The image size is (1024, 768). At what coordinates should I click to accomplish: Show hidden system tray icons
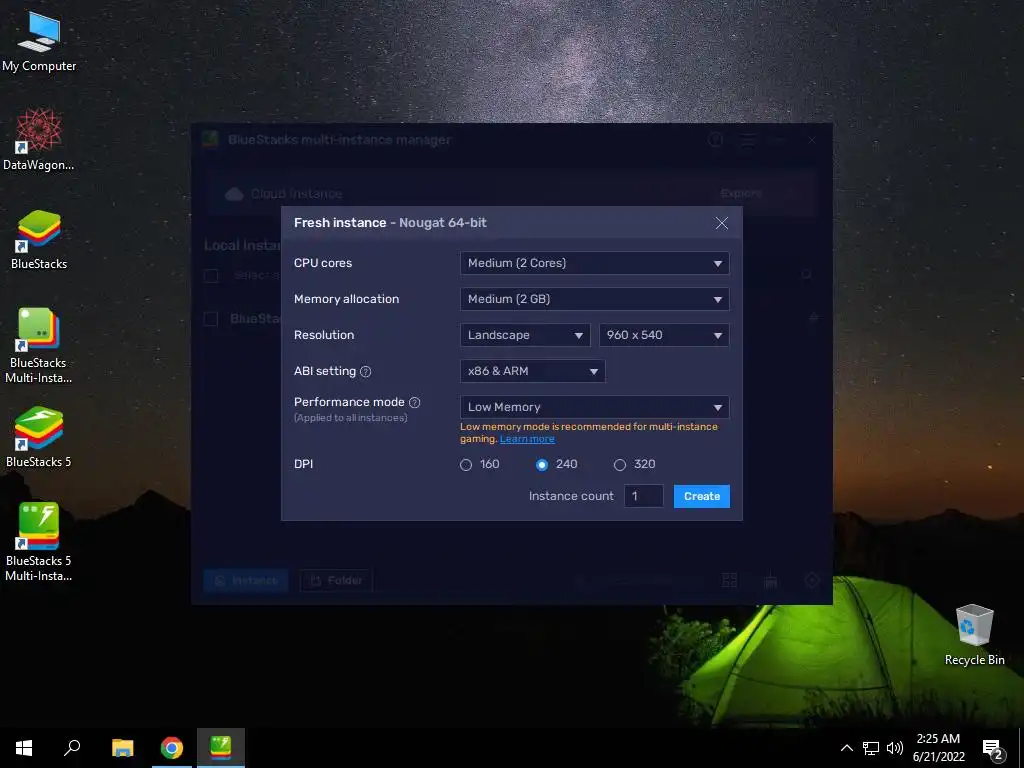click(x=846, y=748)
